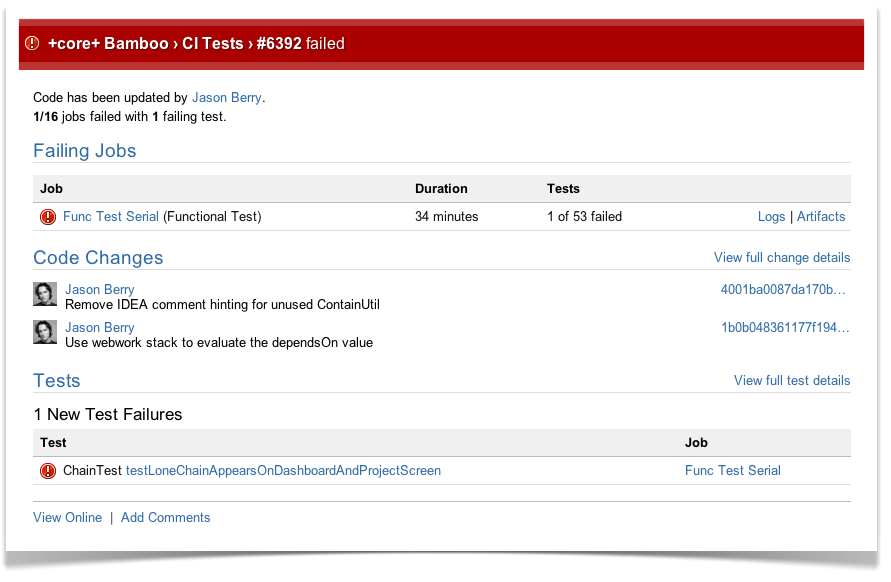
Task: Click Tests column header in jobs table
Action: coord(563,189)
